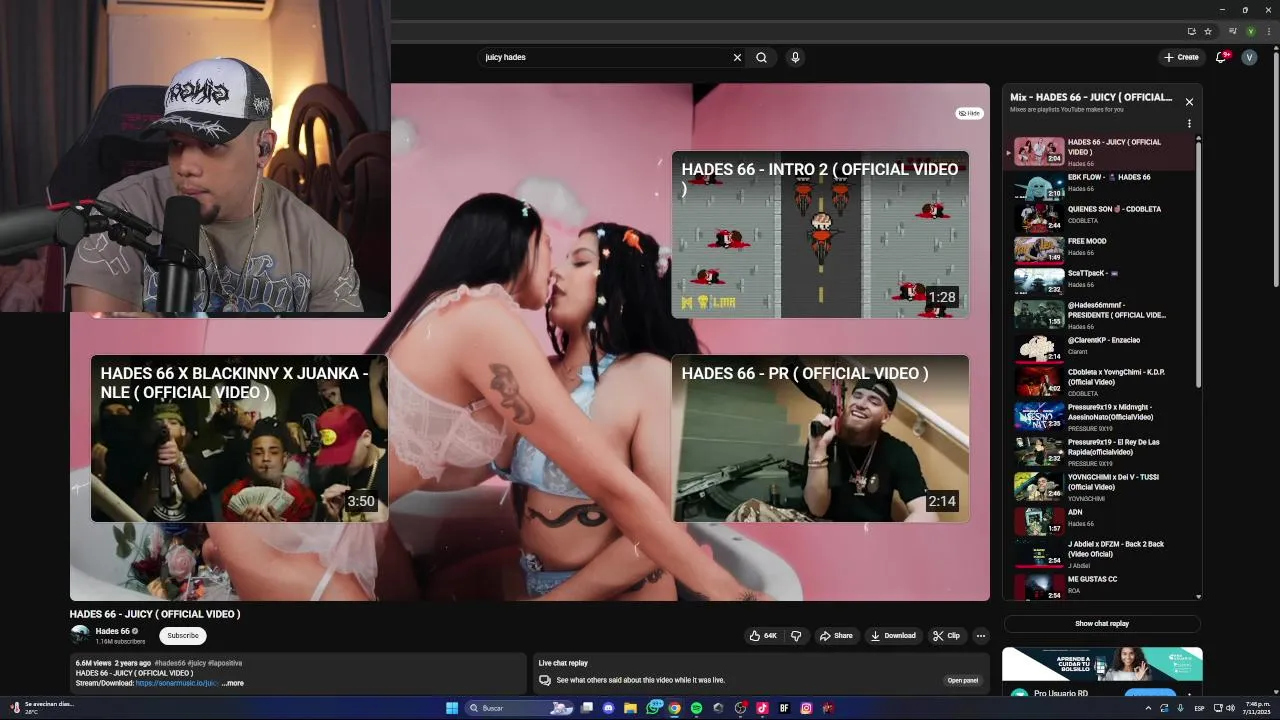Like the video with 64K thumbs up
Image resolution: width=1280 pixels, height=720 pixels.
point(763,635)
